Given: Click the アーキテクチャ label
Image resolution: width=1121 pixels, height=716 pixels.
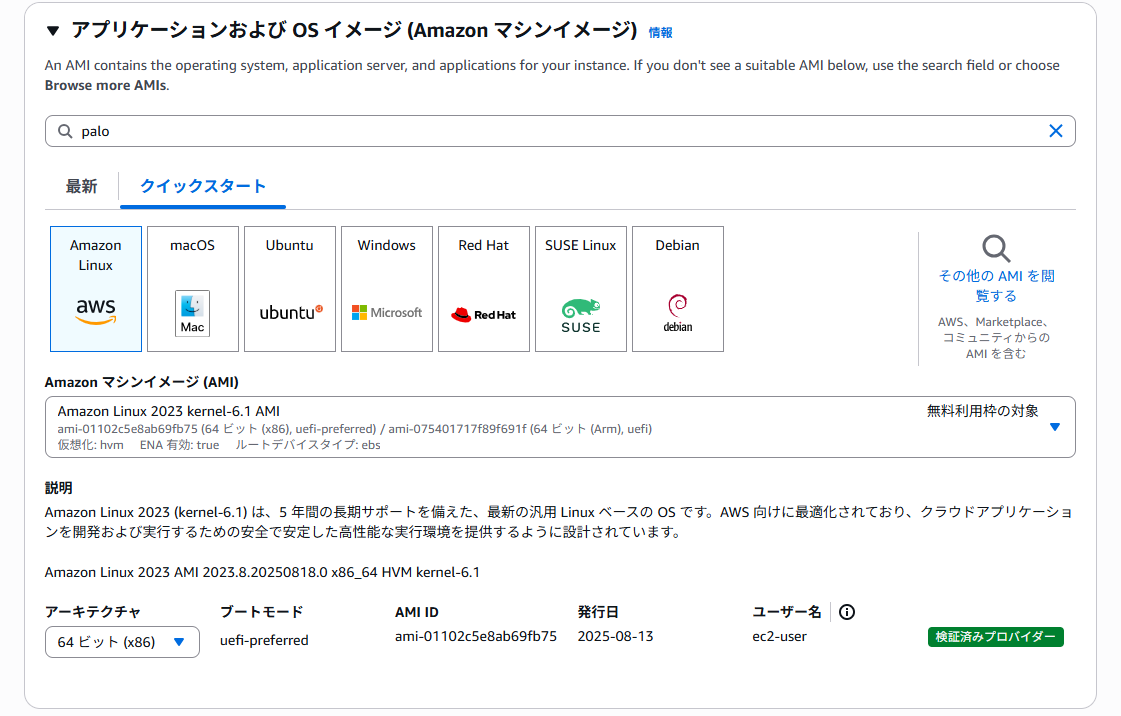Looking at the screenshot, I should [93, 612].
